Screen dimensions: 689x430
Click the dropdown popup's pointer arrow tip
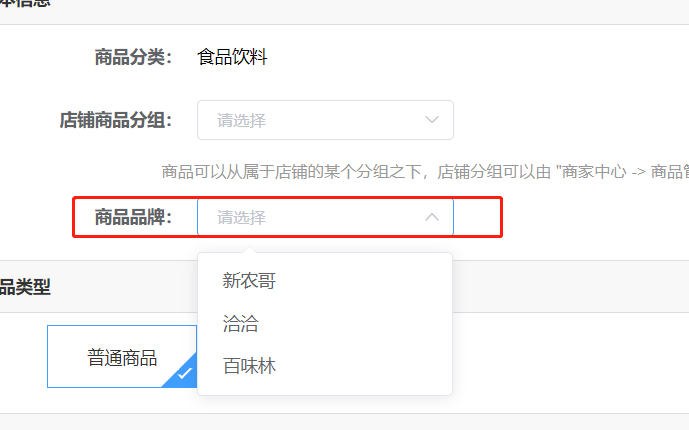pyautogui.click(x=250, y=249)
